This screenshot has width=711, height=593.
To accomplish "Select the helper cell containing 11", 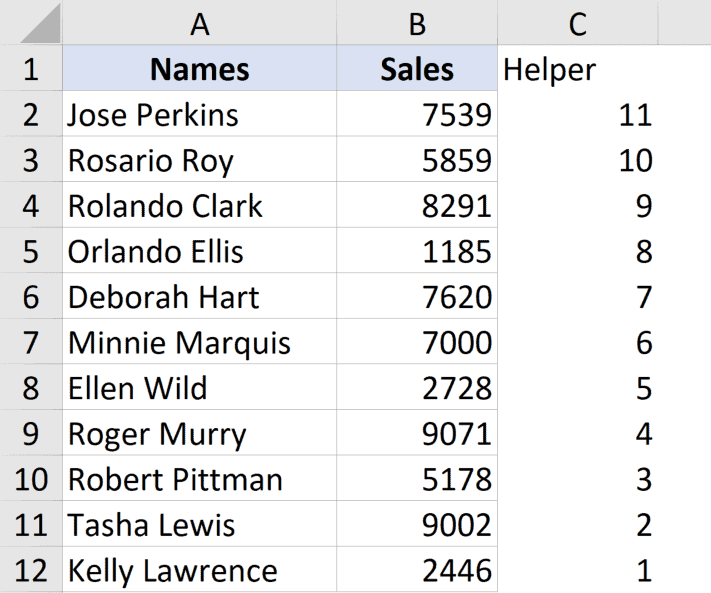I will tap(577, 115).
